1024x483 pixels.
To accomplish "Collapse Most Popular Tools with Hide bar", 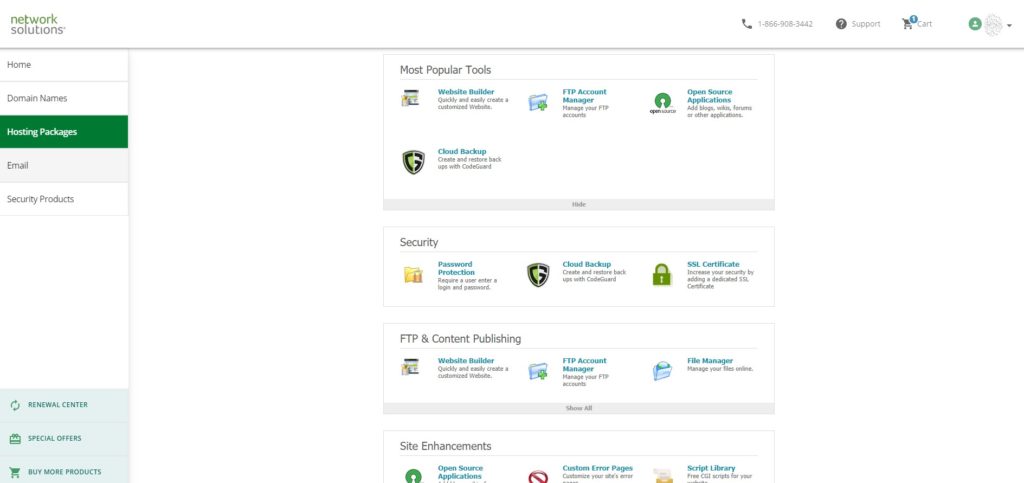I will coord(579,204).
